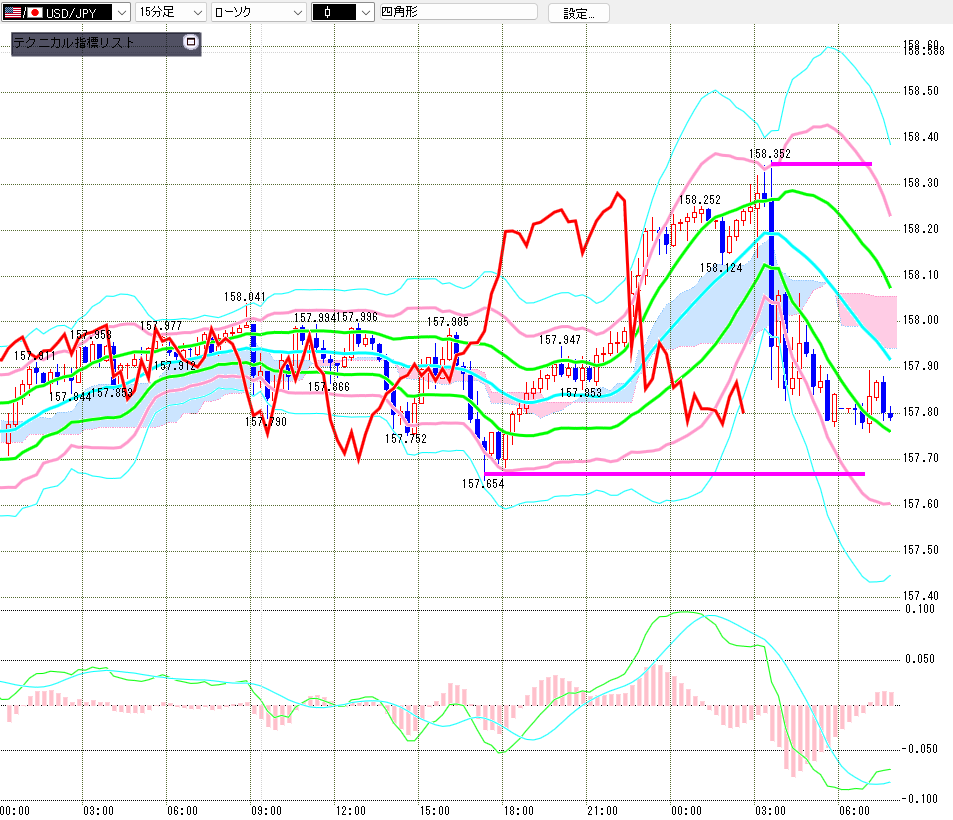The width and height of the screenshot is (953, 820).
Task: Click the 09:00 time axis label
Action: [266, 811]
